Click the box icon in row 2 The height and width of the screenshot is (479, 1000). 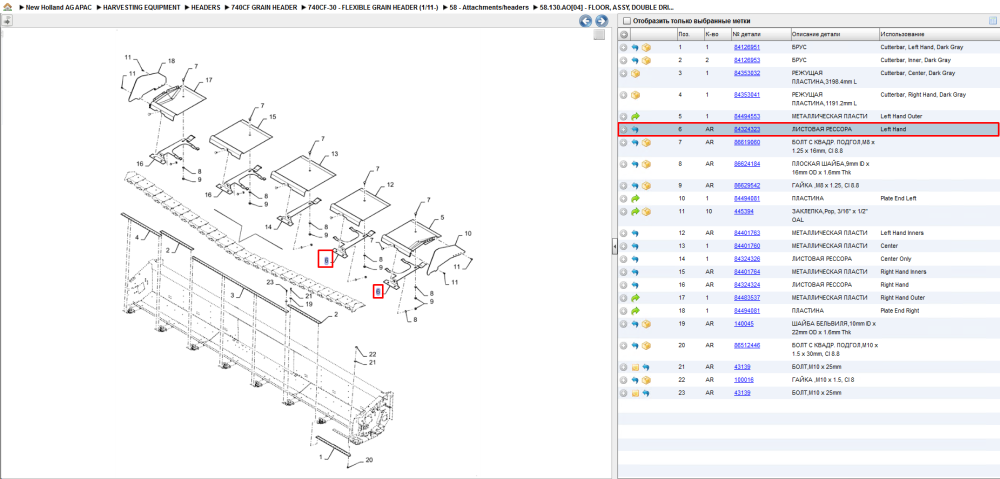pos(646,60)
